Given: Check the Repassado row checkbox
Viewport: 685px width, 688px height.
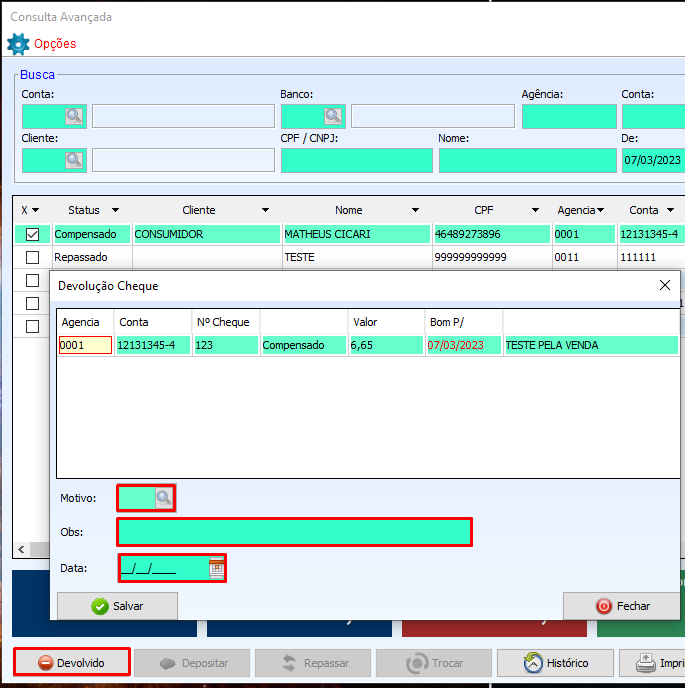Looking at the screenshot, I should 32,257.
